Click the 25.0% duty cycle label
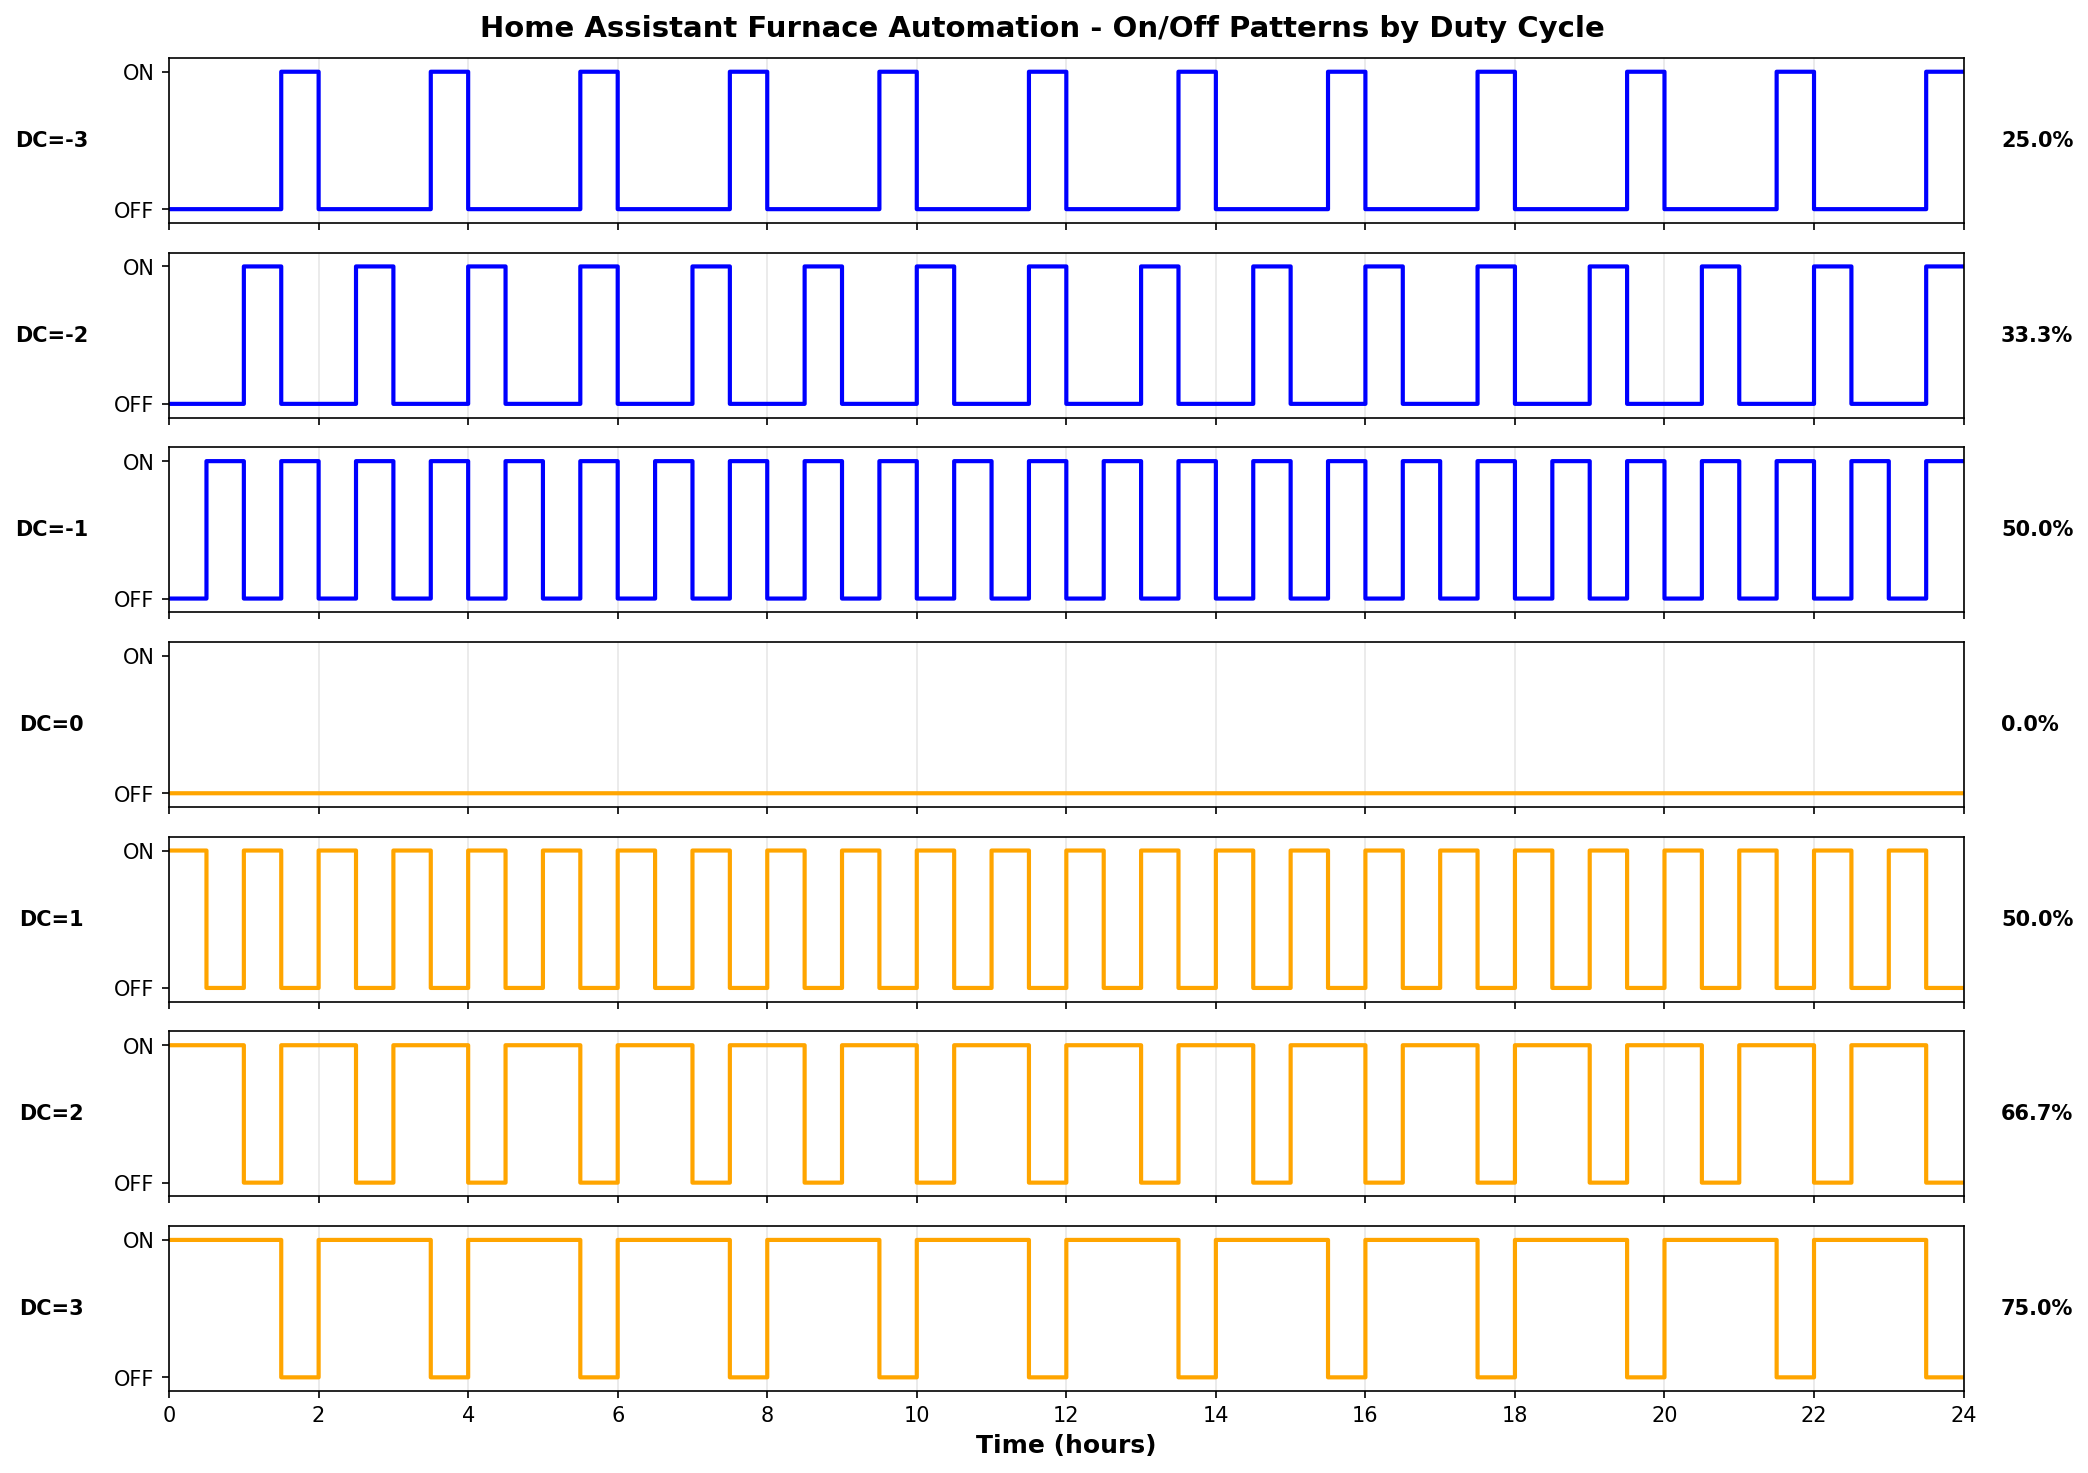 [2036, 140]
